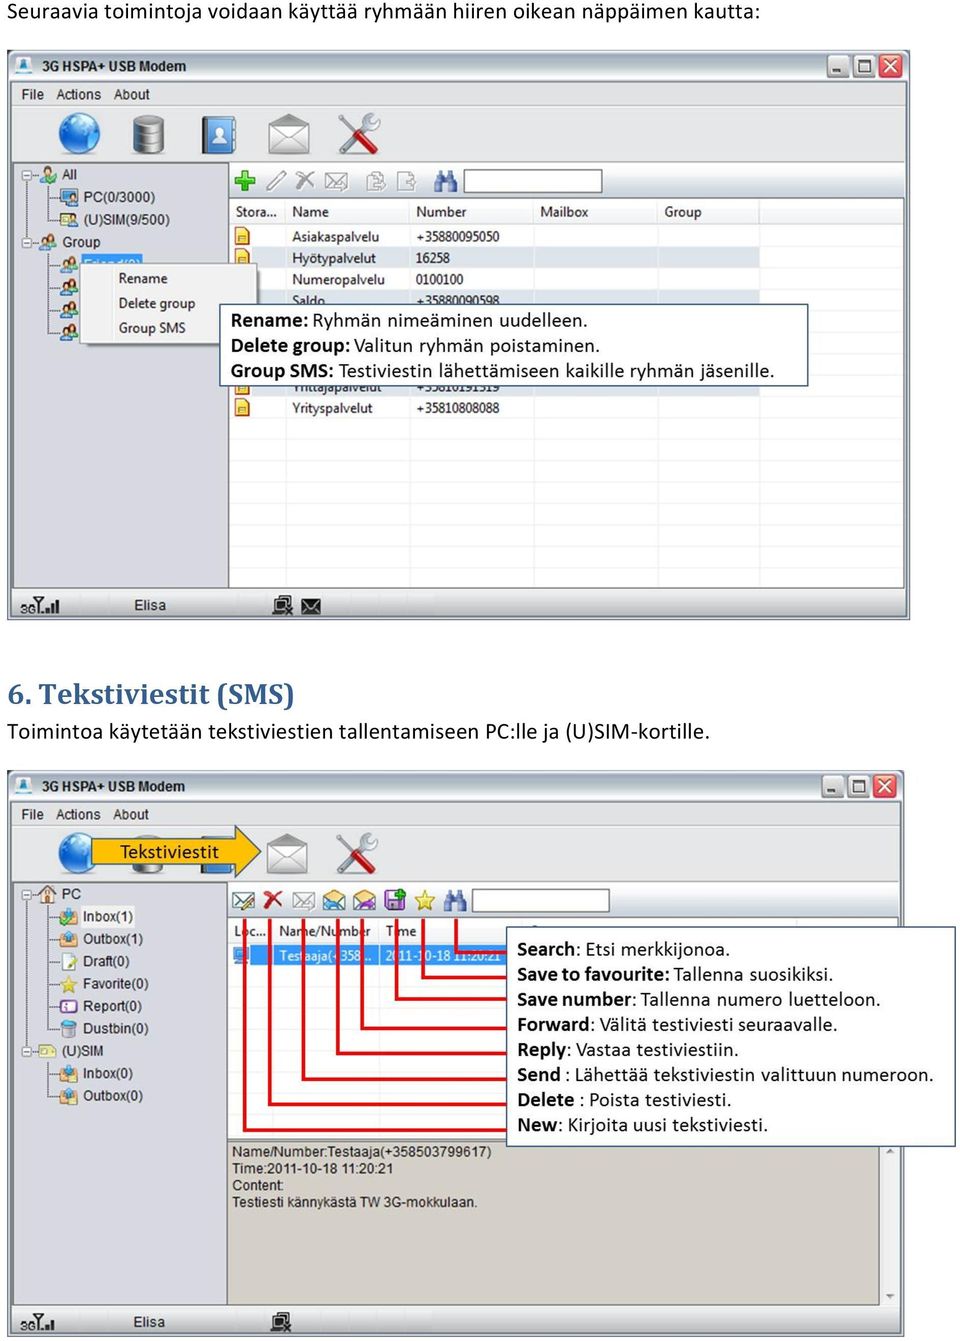The width and height of the screenshot is (960, 1341).
Task: Select the Asiakaspalvelu contact row
Action: point(495,237)
